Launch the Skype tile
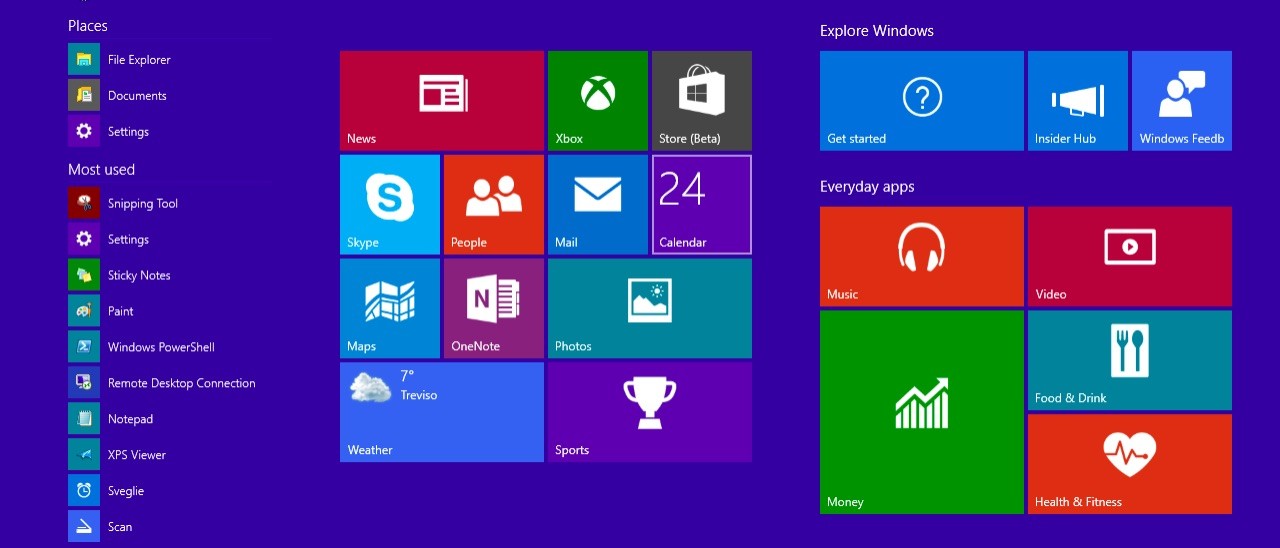The image size is (1280, 548). (390, 204)
